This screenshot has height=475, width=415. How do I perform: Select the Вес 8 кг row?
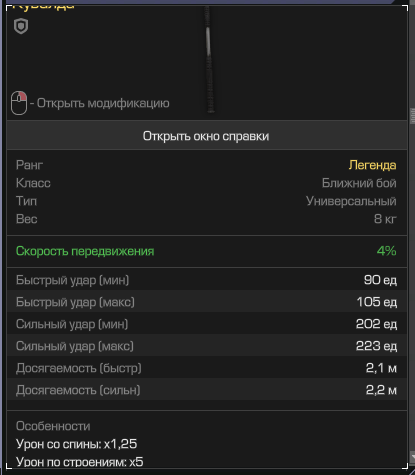click(x=206, y=219)
